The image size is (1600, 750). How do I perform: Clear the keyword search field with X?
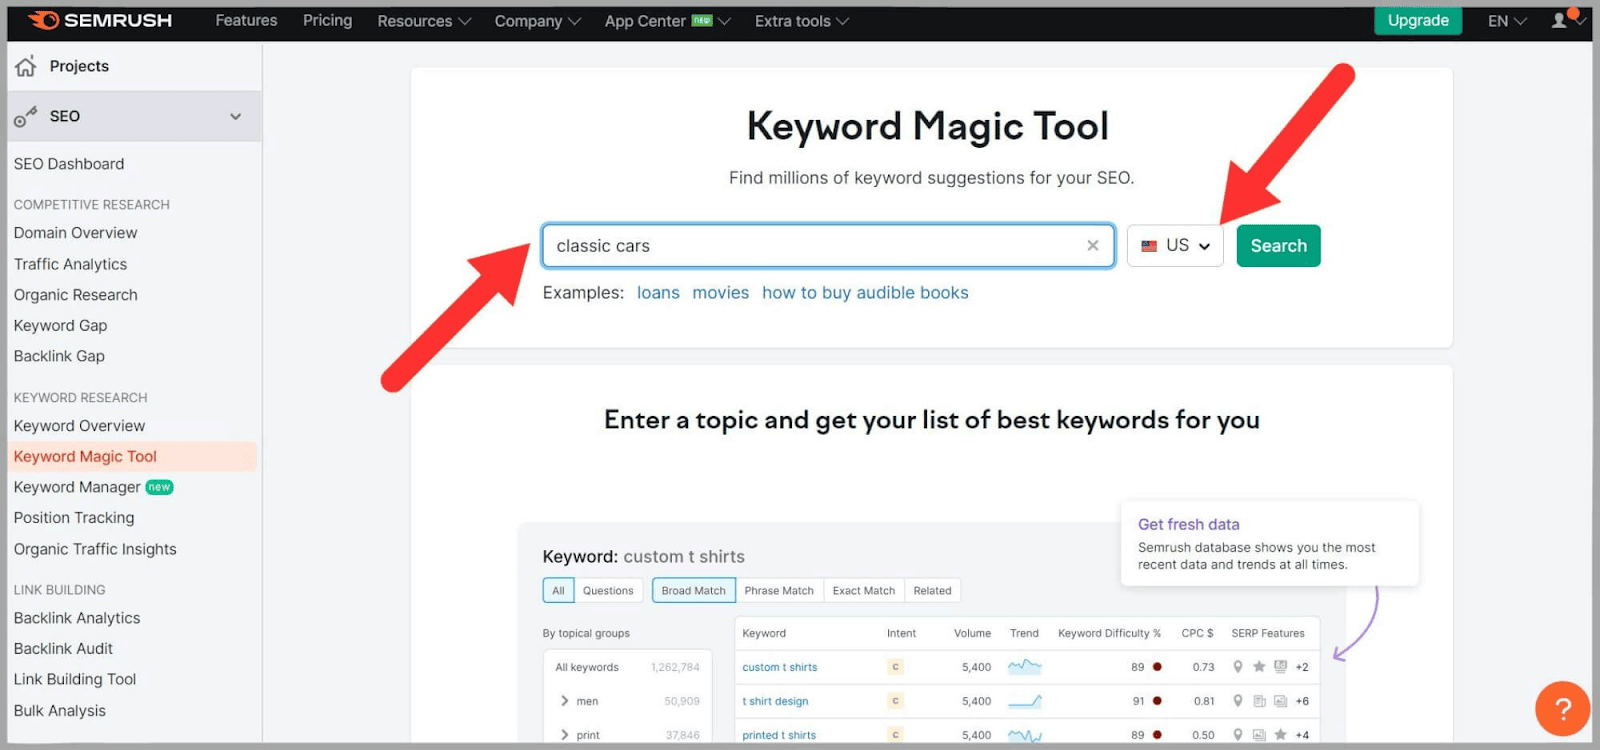point(1093,245)
